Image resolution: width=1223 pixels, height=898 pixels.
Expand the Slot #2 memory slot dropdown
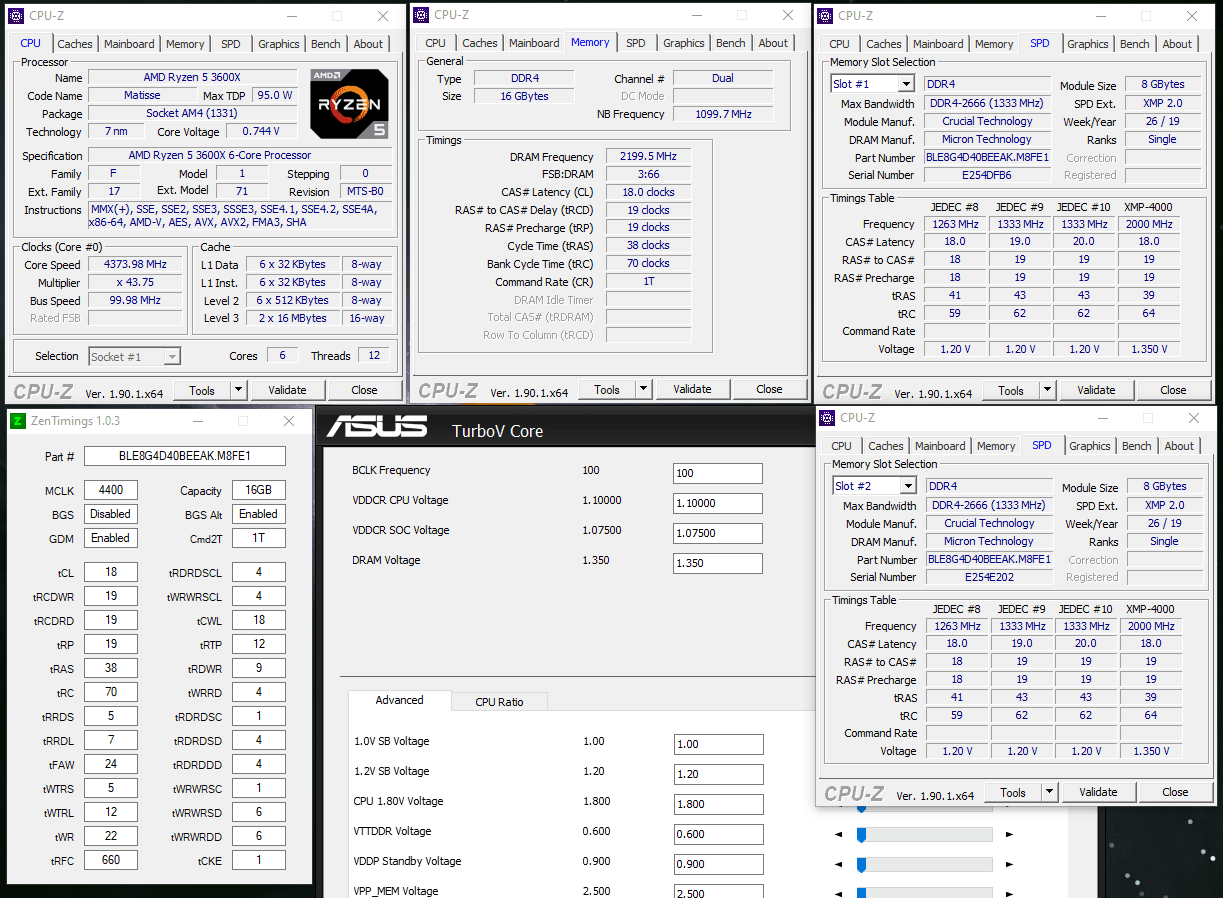pyautogui.click(x=908, y=486)
